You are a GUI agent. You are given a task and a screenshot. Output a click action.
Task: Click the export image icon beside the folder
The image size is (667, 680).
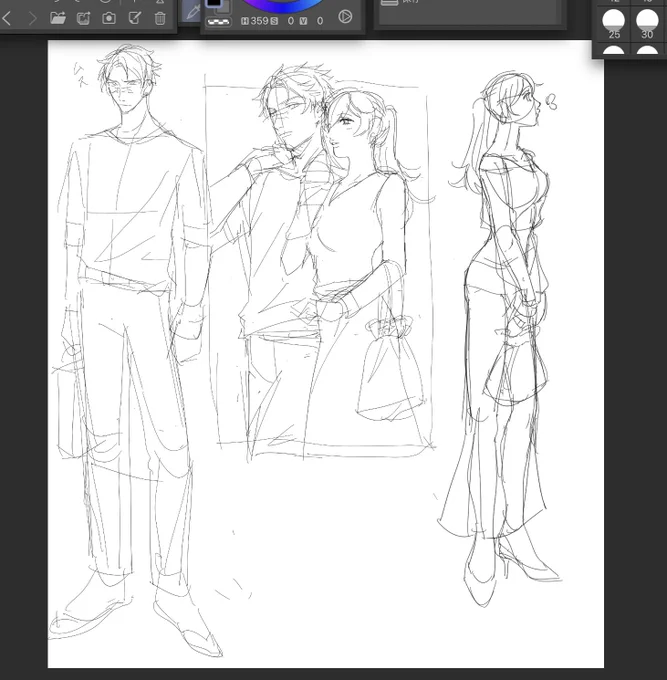(83, 18)
